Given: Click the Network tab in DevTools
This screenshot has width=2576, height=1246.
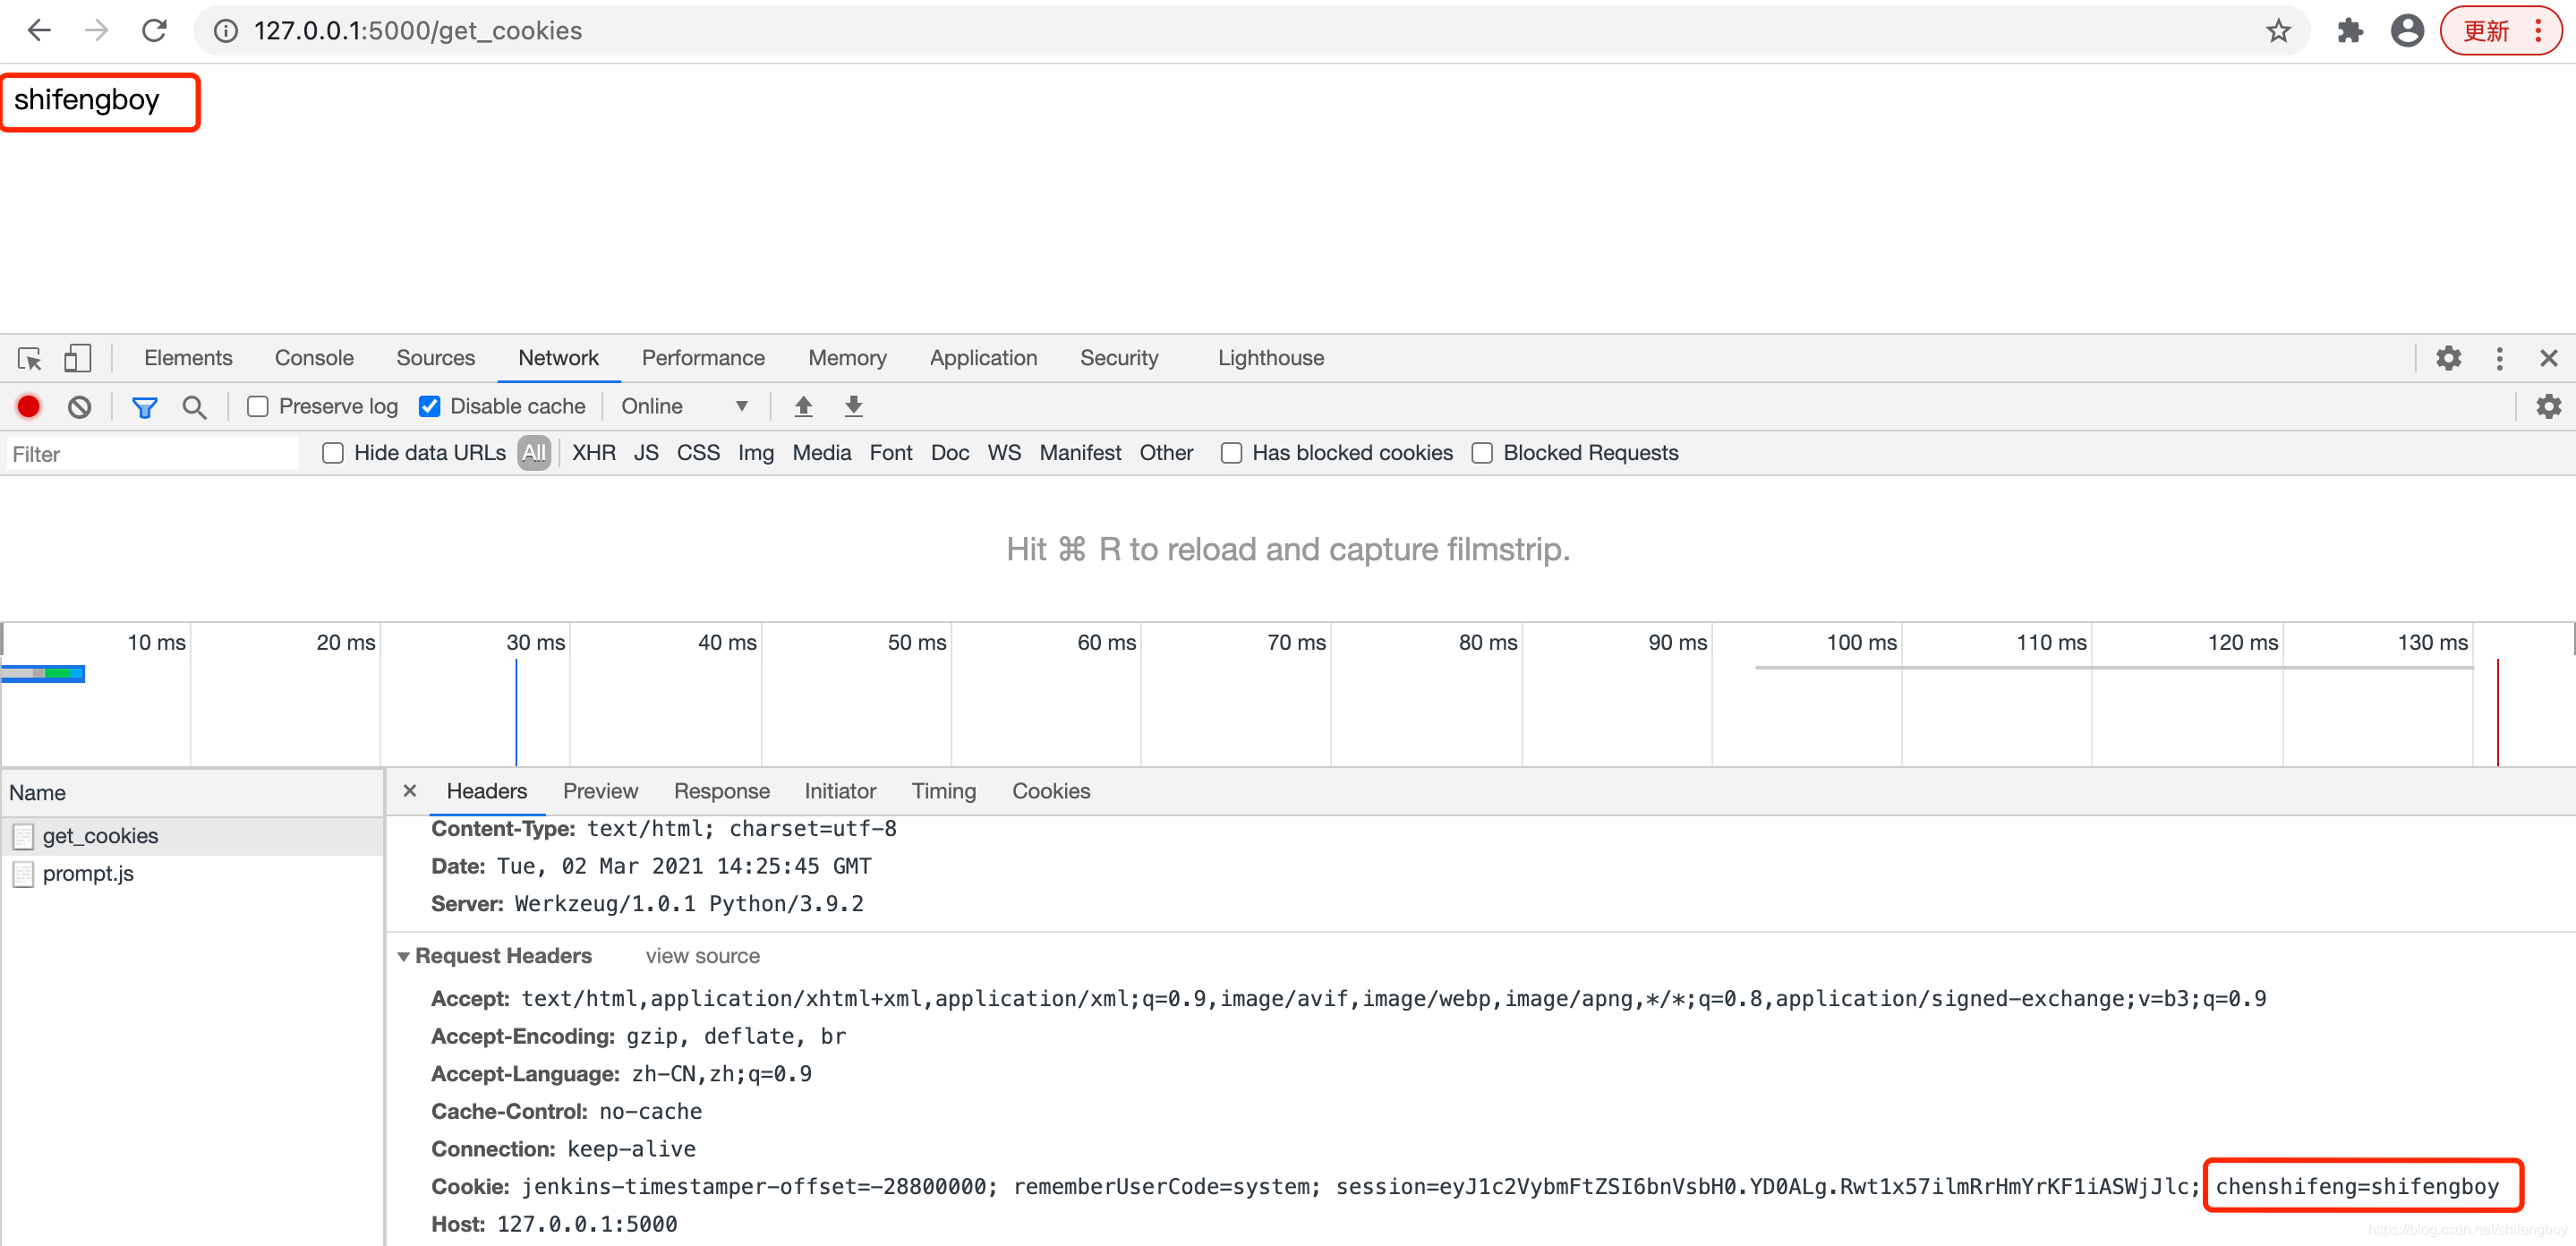Looking at the screenshot, I should (x=560, y=358).
